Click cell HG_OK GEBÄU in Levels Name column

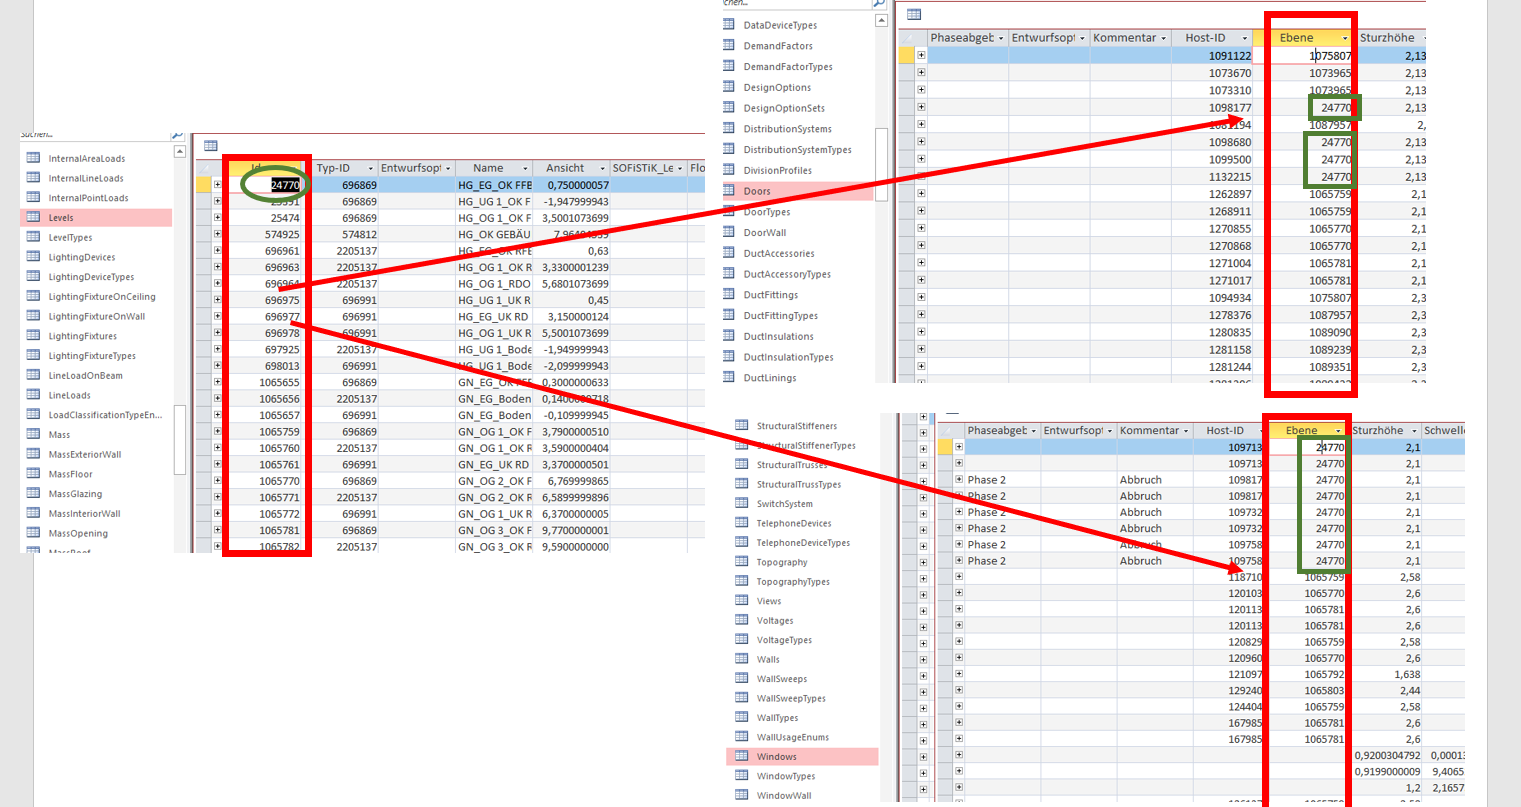coord(495,234)
